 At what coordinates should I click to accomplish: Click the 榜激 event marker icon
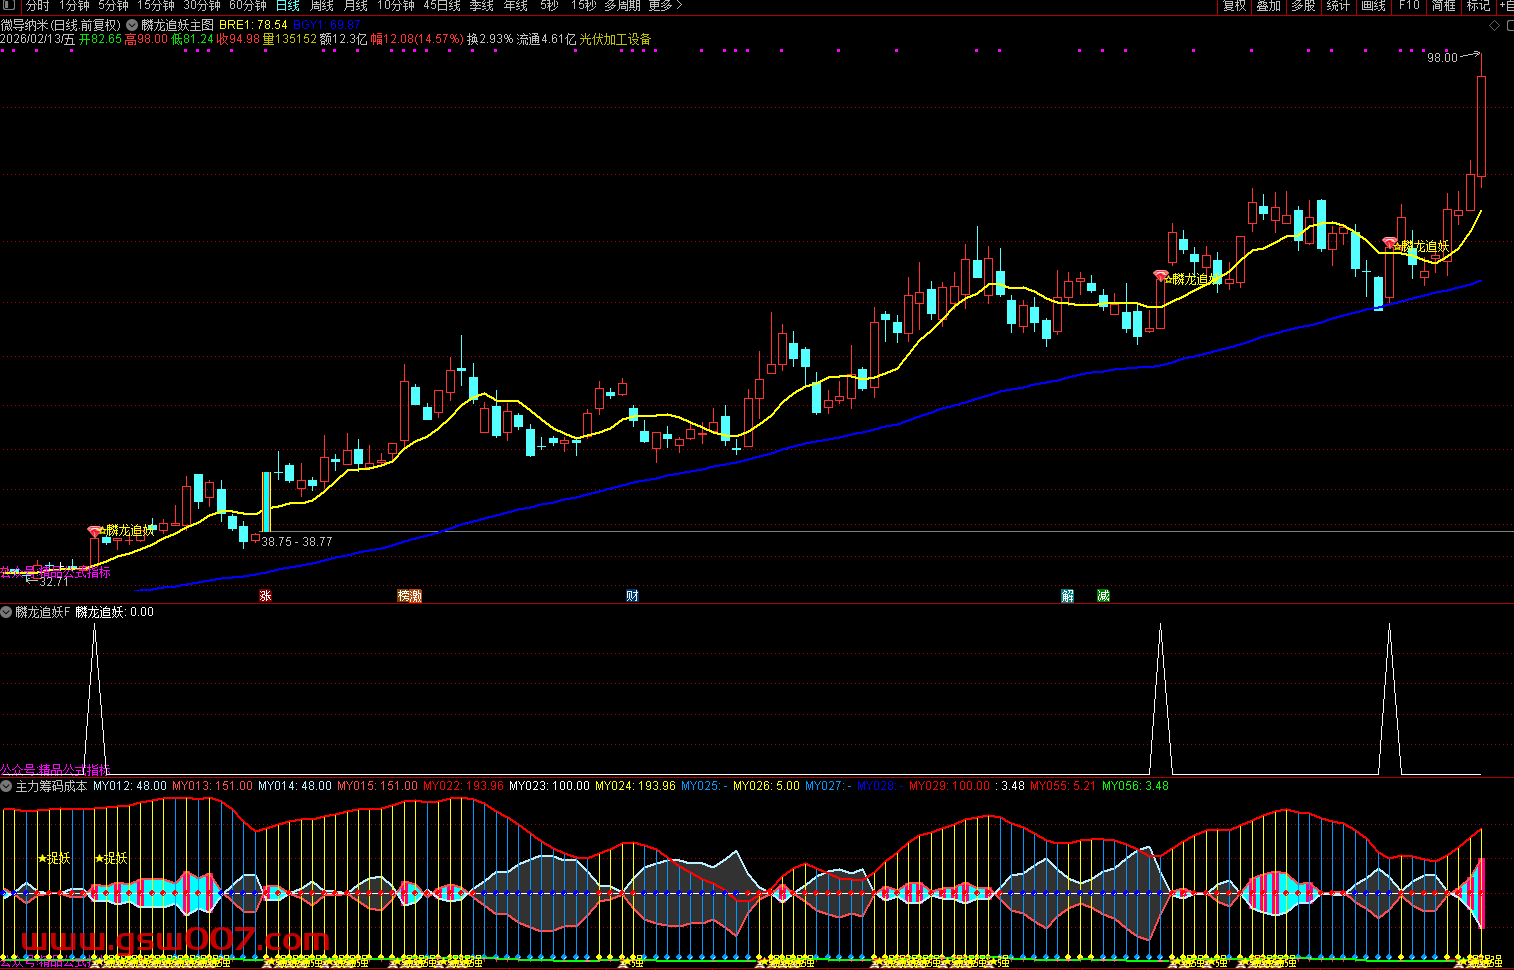pyautogui.click(x=409, y=596)
